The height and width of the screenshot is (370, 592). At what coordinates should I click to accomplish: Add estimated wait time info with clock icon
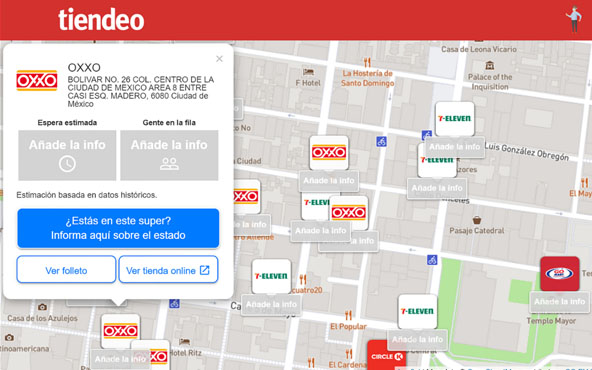click(x=67, y=155)
